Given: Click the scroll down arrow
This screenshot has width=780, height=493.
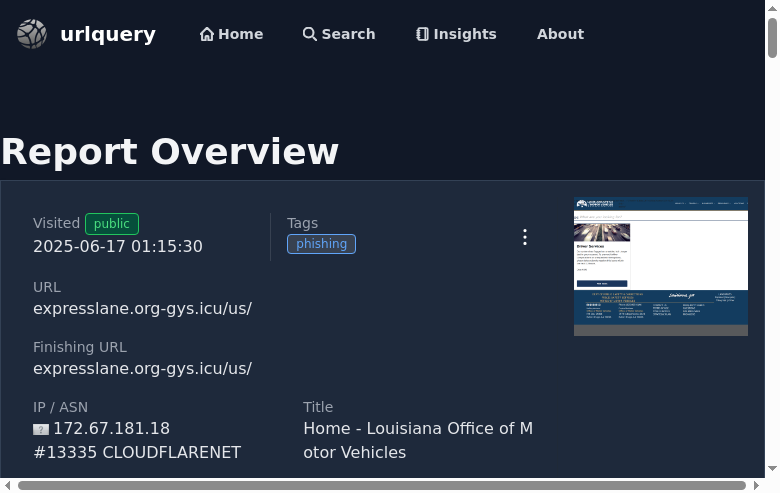Looking at the screenshot, I should point(773,469).
